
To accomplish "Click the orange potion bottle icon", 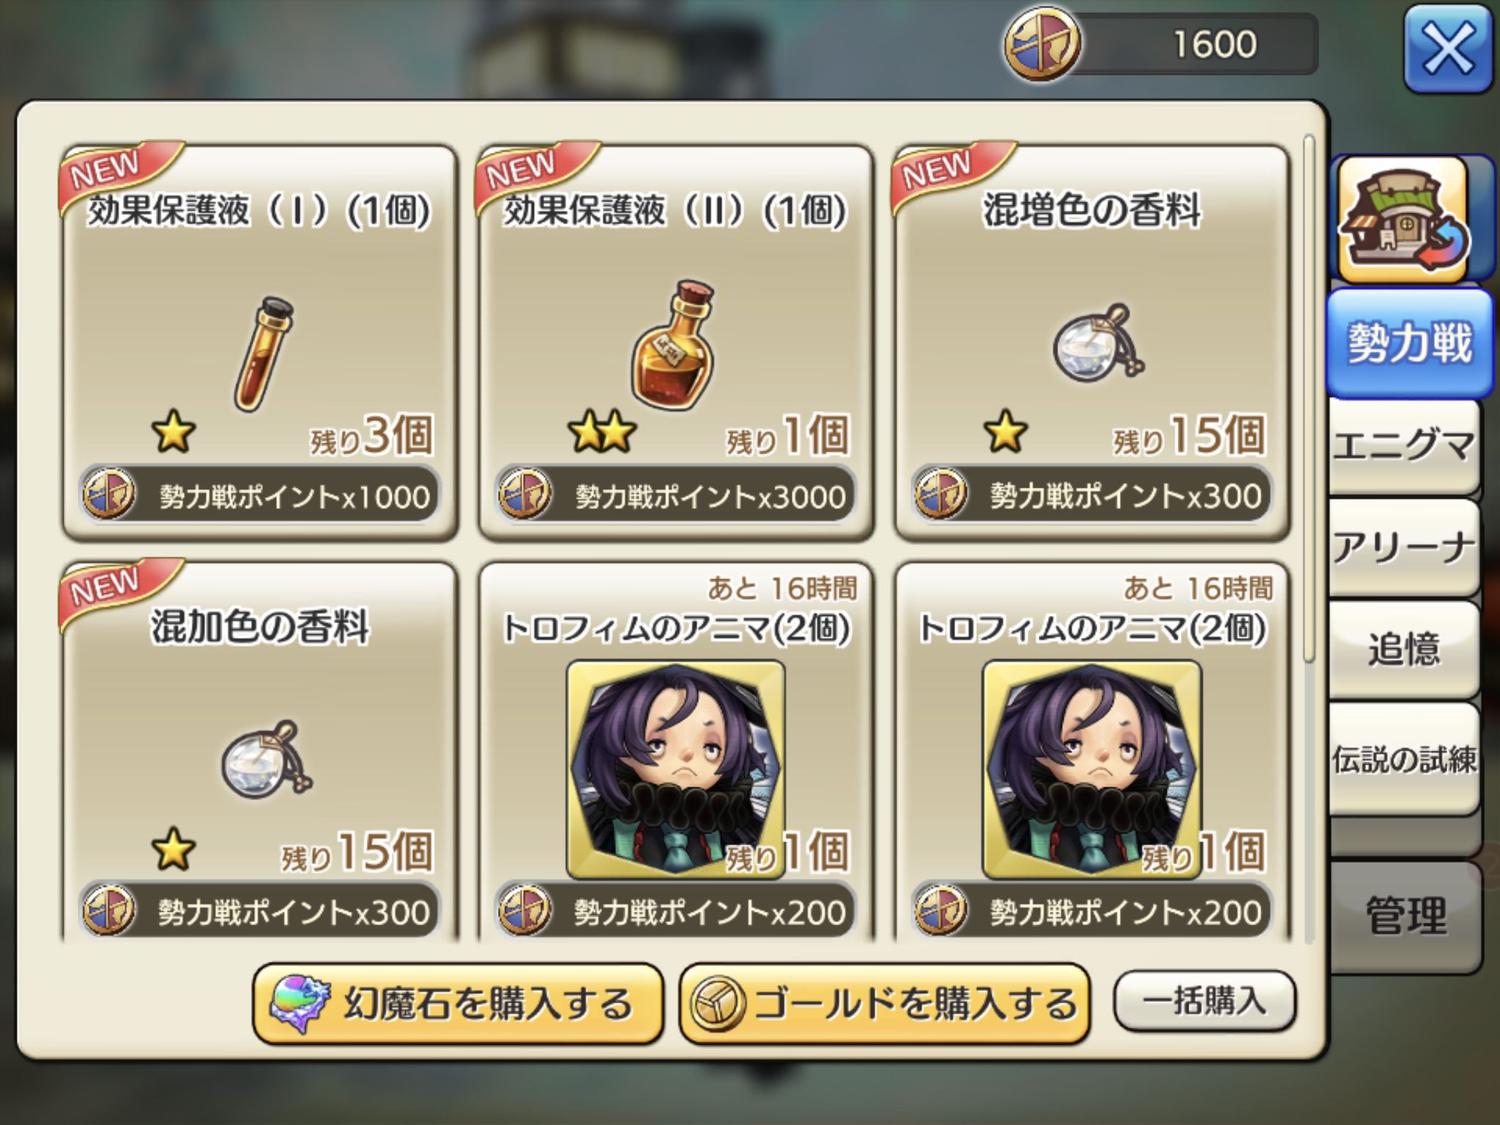I will point(676,345).
